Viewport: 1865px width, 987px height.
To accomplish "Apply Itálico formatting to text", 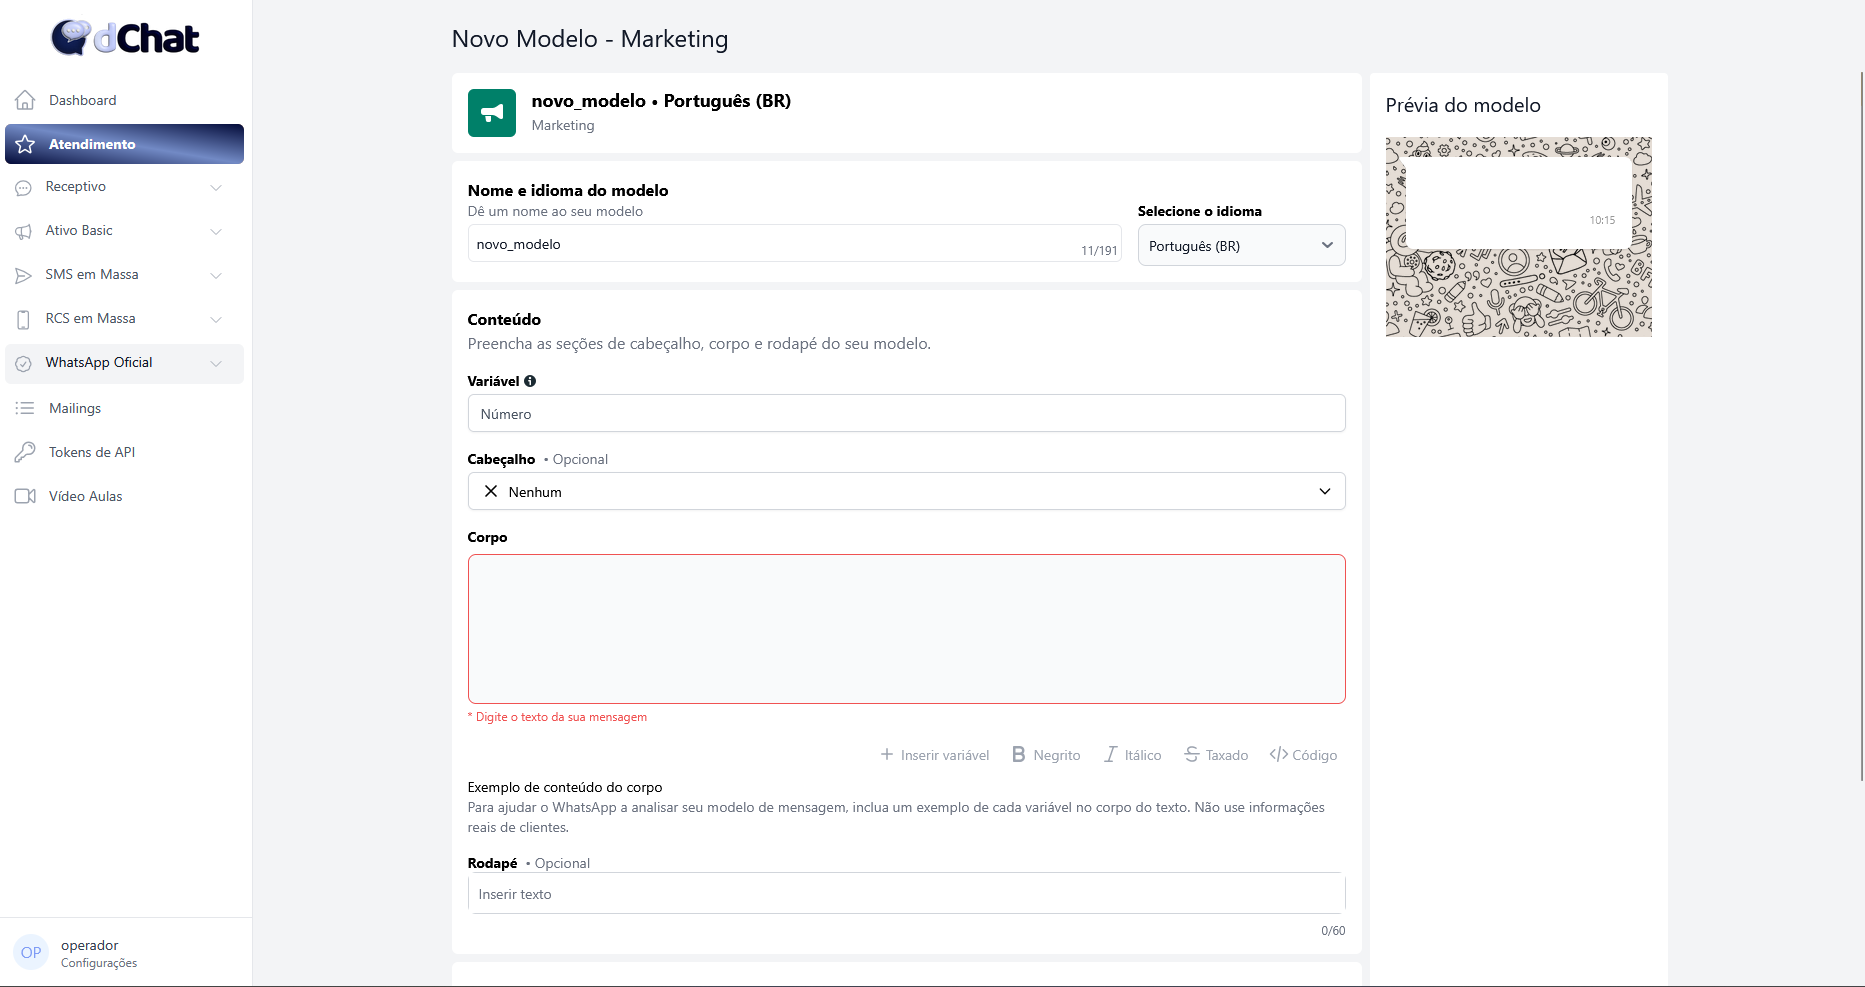I will coord(1132,755).
